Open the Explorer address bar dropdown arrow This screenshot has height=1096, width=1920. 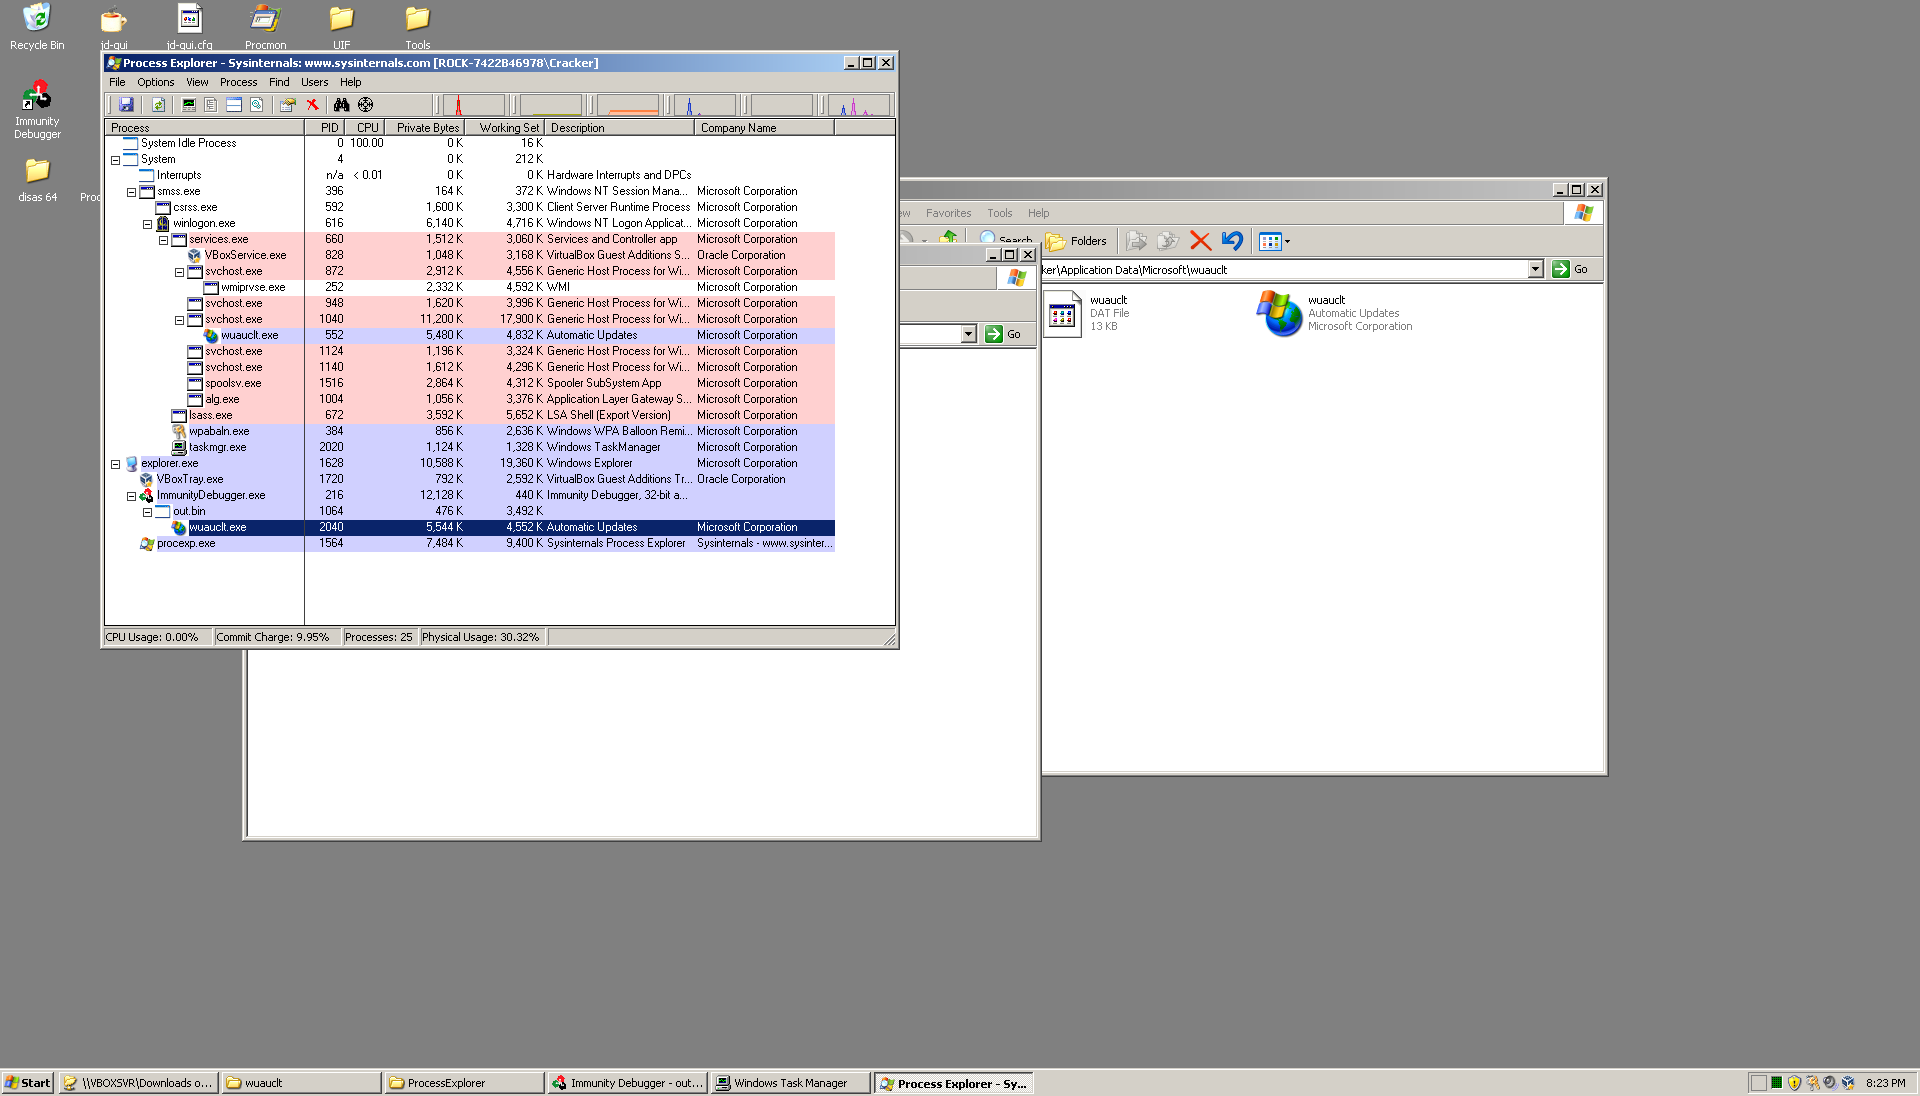tap(1535, 269)
